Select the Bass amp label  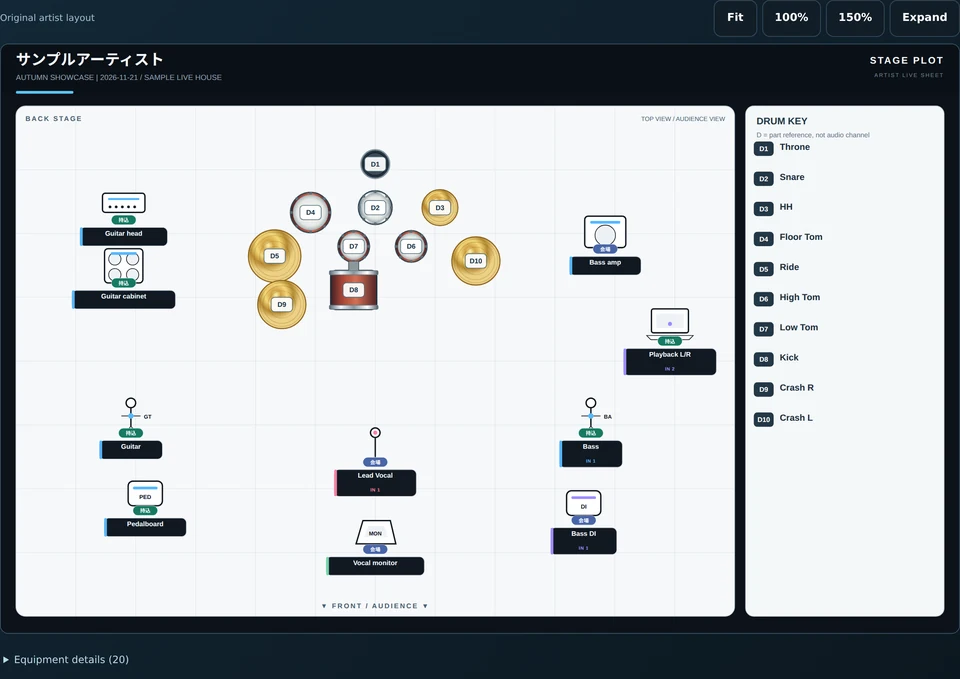tap(605, 265)
